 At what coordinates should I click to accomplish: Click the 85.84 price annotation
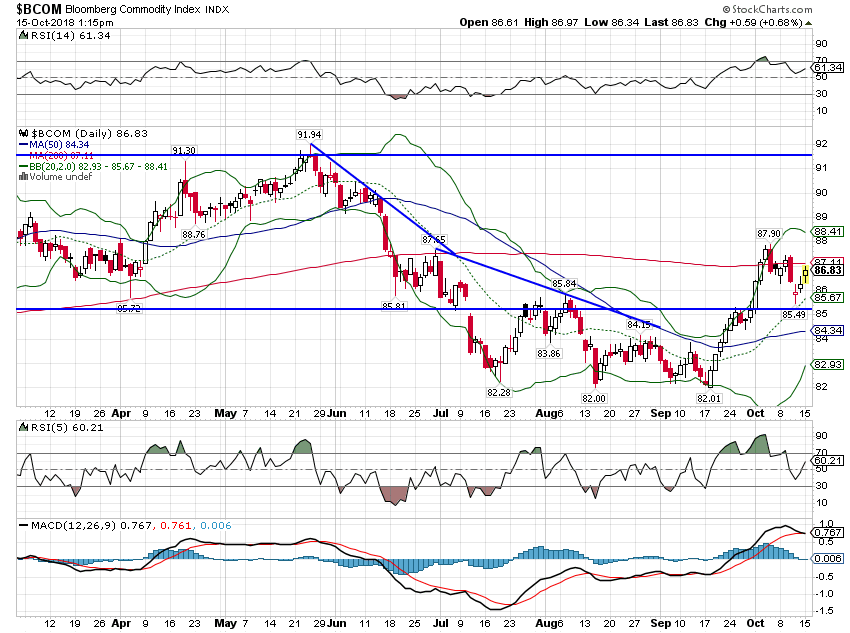tap(564, 283)
